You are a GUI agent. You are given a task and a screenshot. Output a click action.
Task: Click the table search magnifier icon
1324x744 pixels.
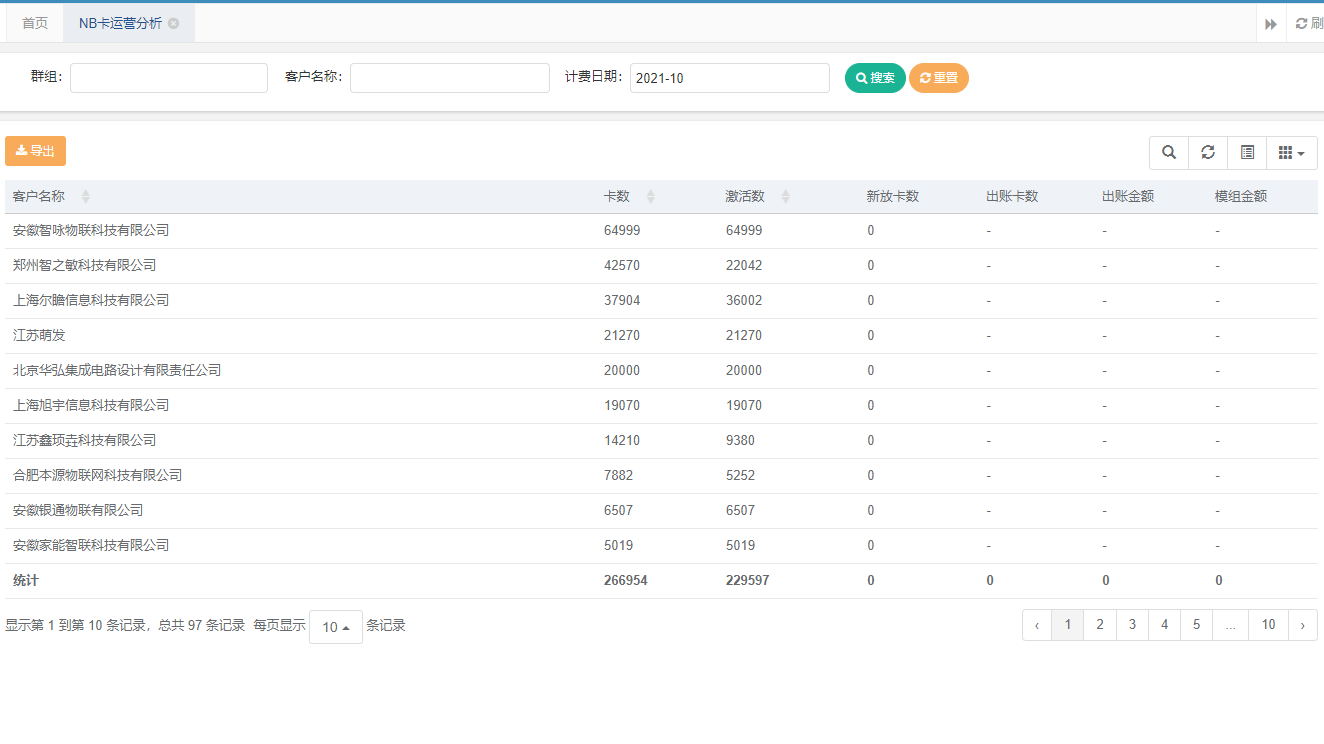click(1169, 152)
